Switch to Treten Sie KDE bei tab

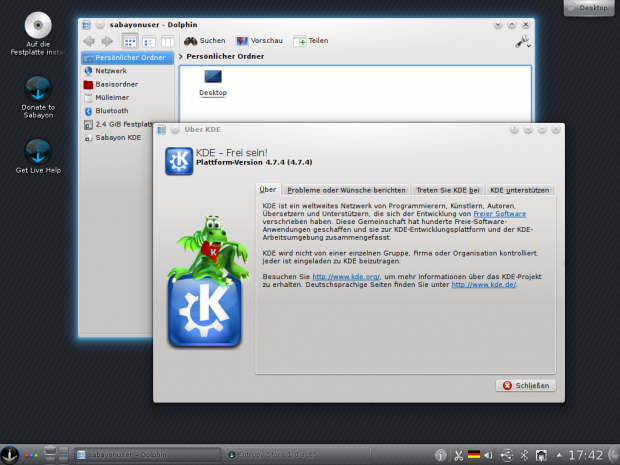(448, 190)
